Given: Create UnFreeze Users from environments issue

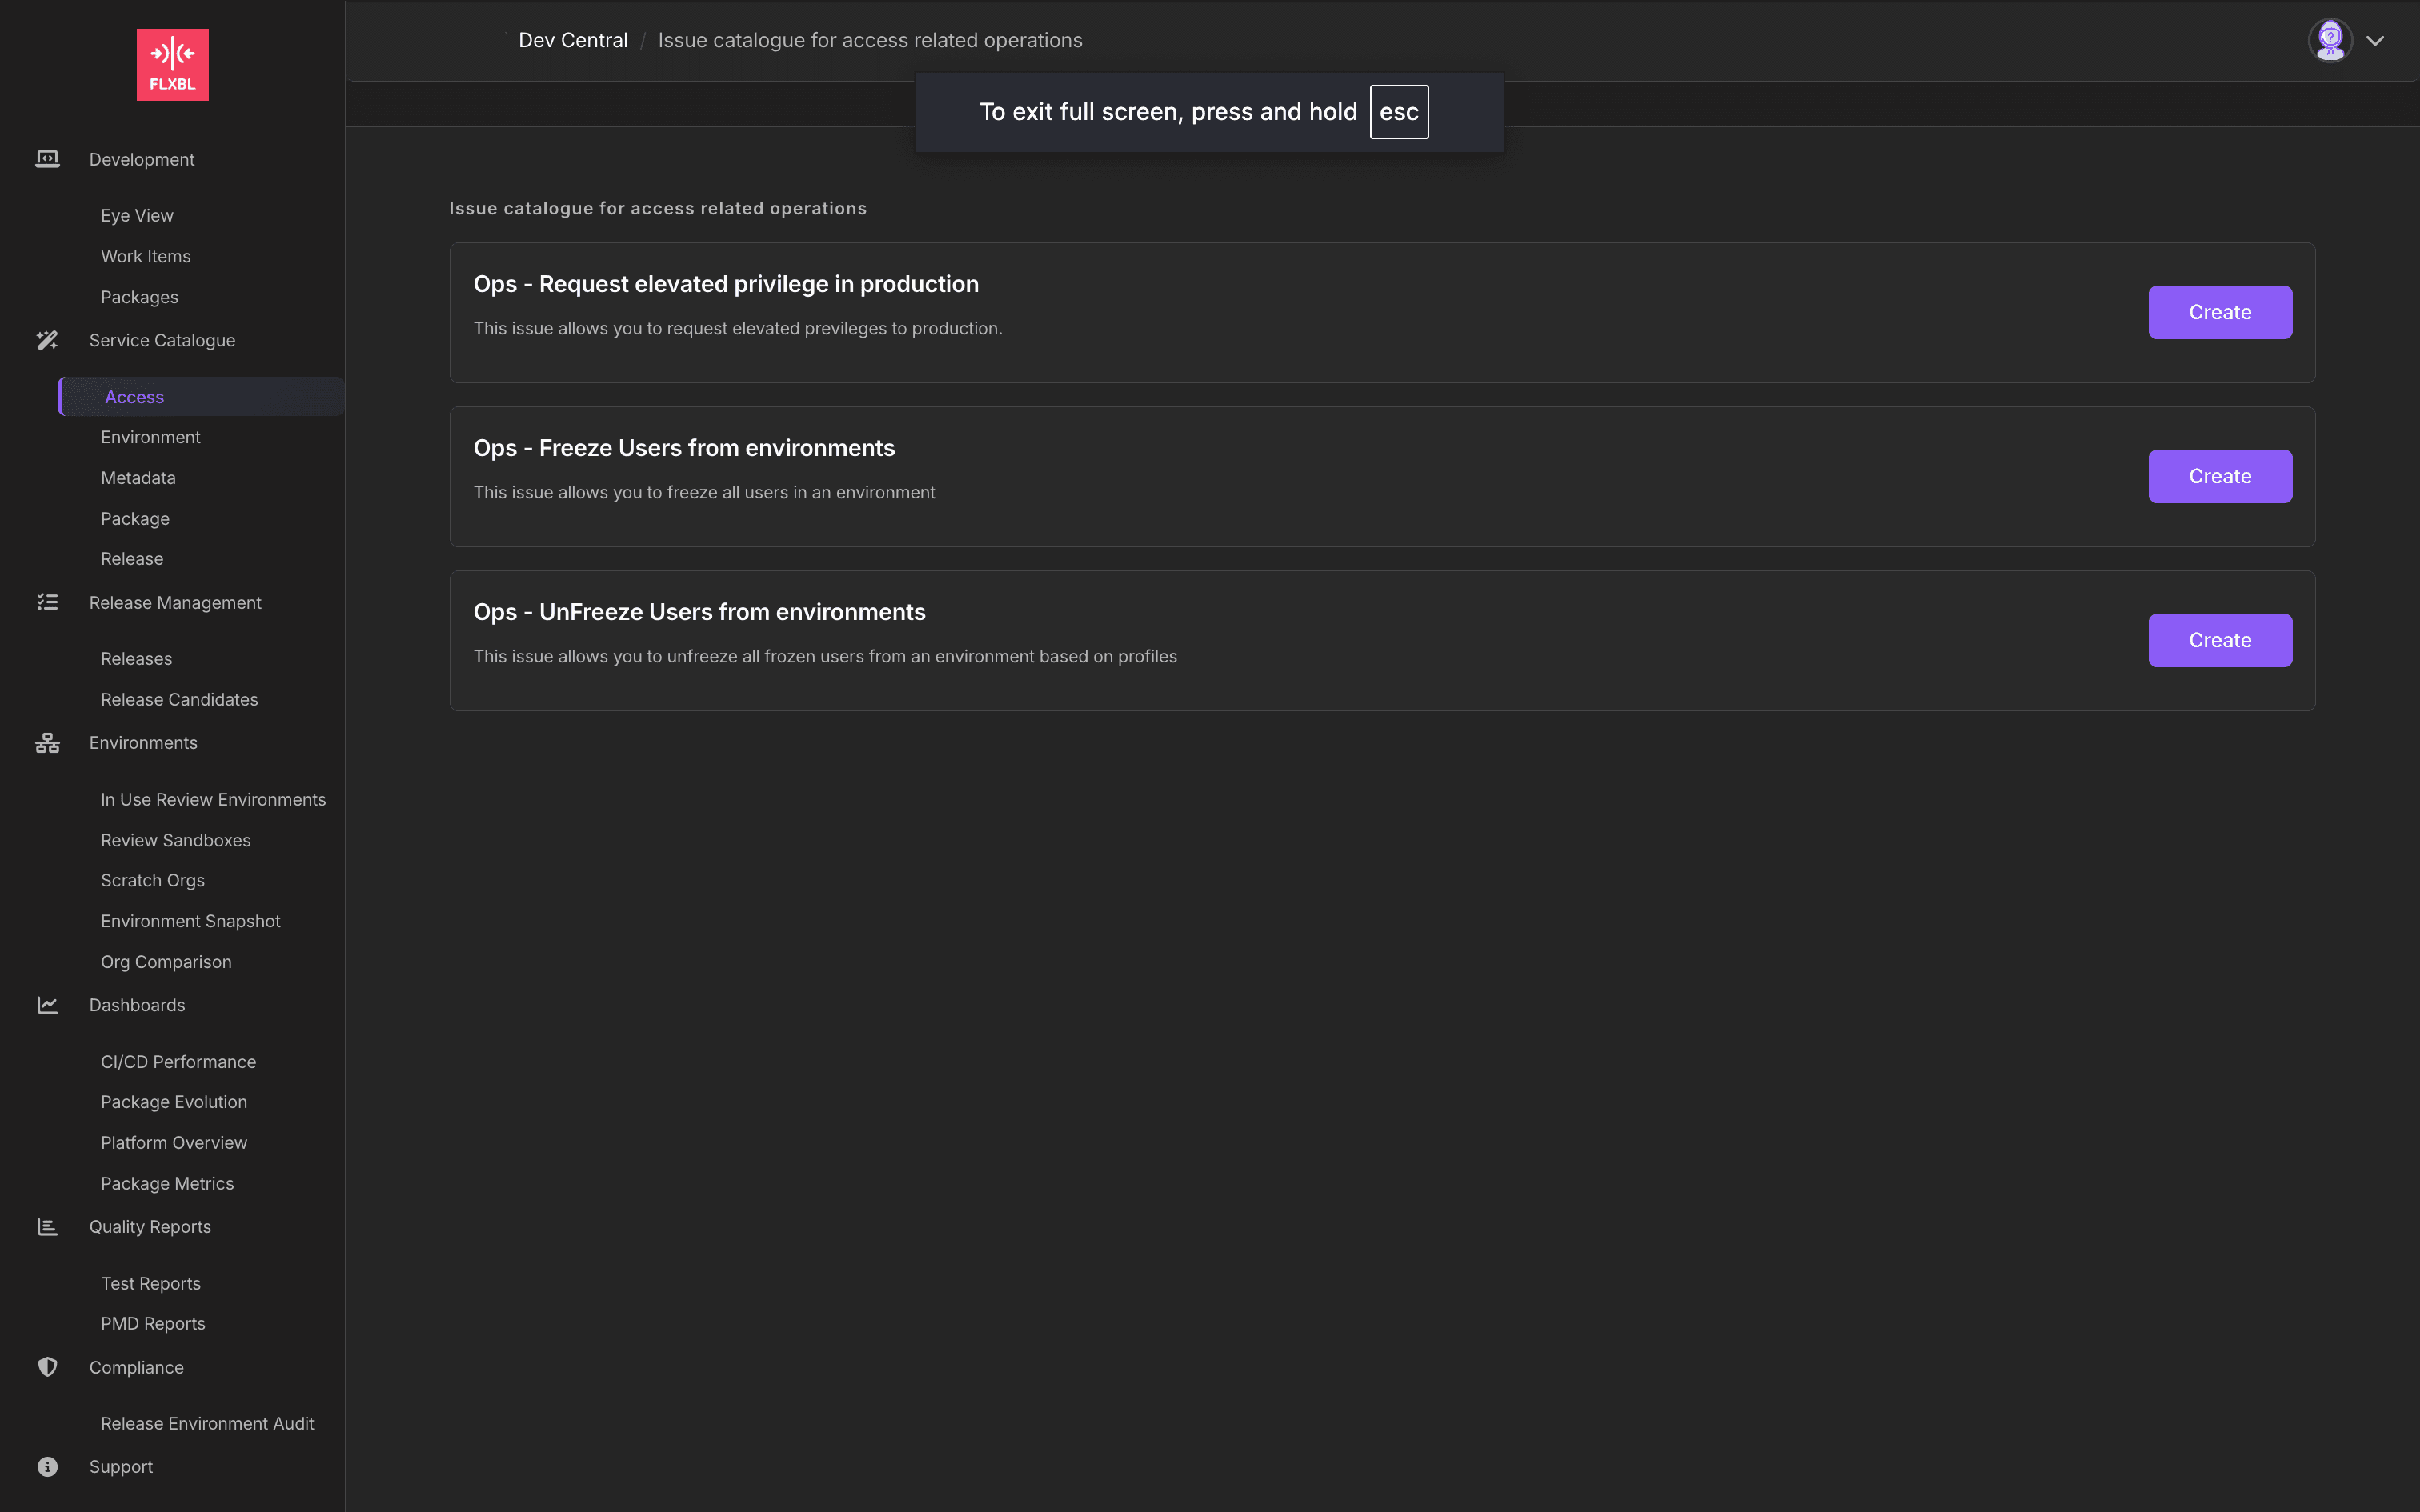Looking at the screenshot, I should point(2220,640).
